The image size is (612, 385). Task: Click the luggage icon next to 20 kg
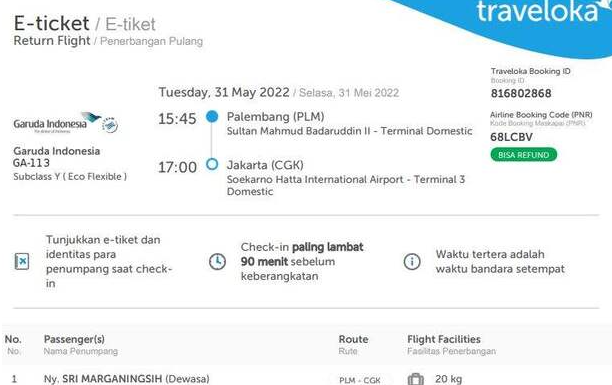[x=416, y=379]
